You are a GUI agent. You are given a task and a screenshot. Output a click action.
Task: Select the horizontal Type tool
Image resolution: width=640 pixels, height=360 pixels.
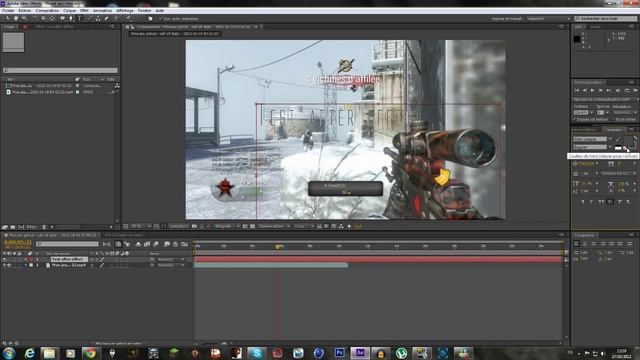point(80,18)
